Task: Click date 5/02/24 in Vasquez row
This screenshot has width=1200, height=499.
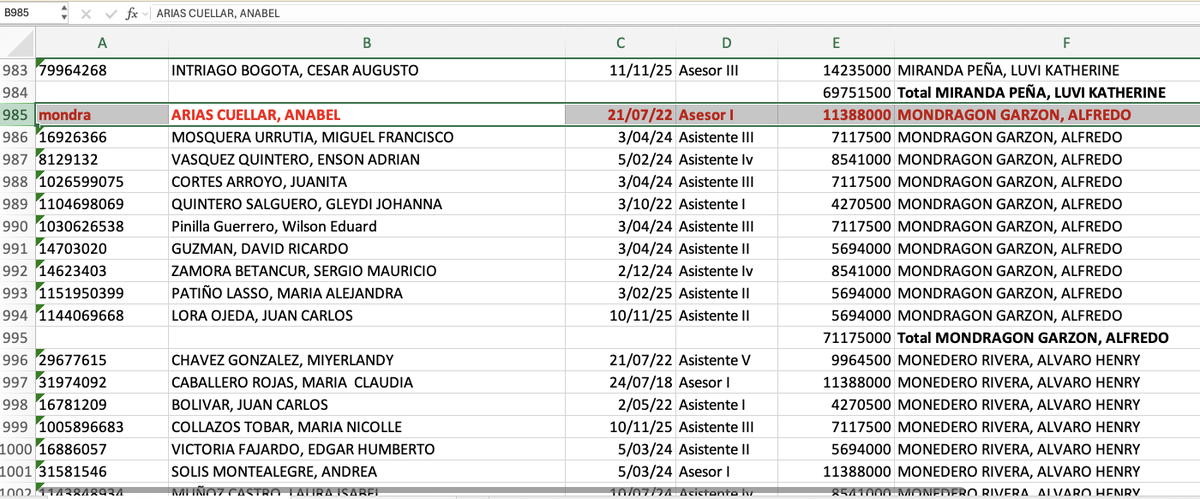Action: pyautogui.click(x=620, y=159)
